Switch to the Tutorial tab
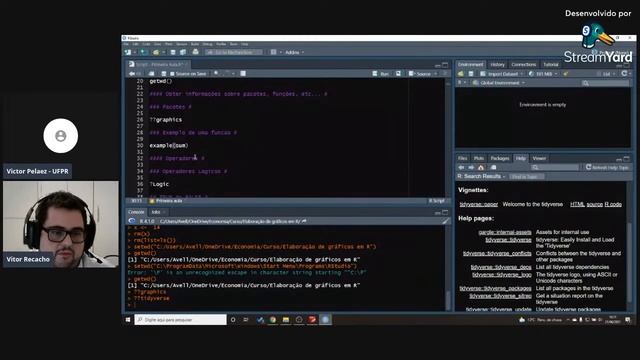The image size is (640, 360). coord(550,64)
